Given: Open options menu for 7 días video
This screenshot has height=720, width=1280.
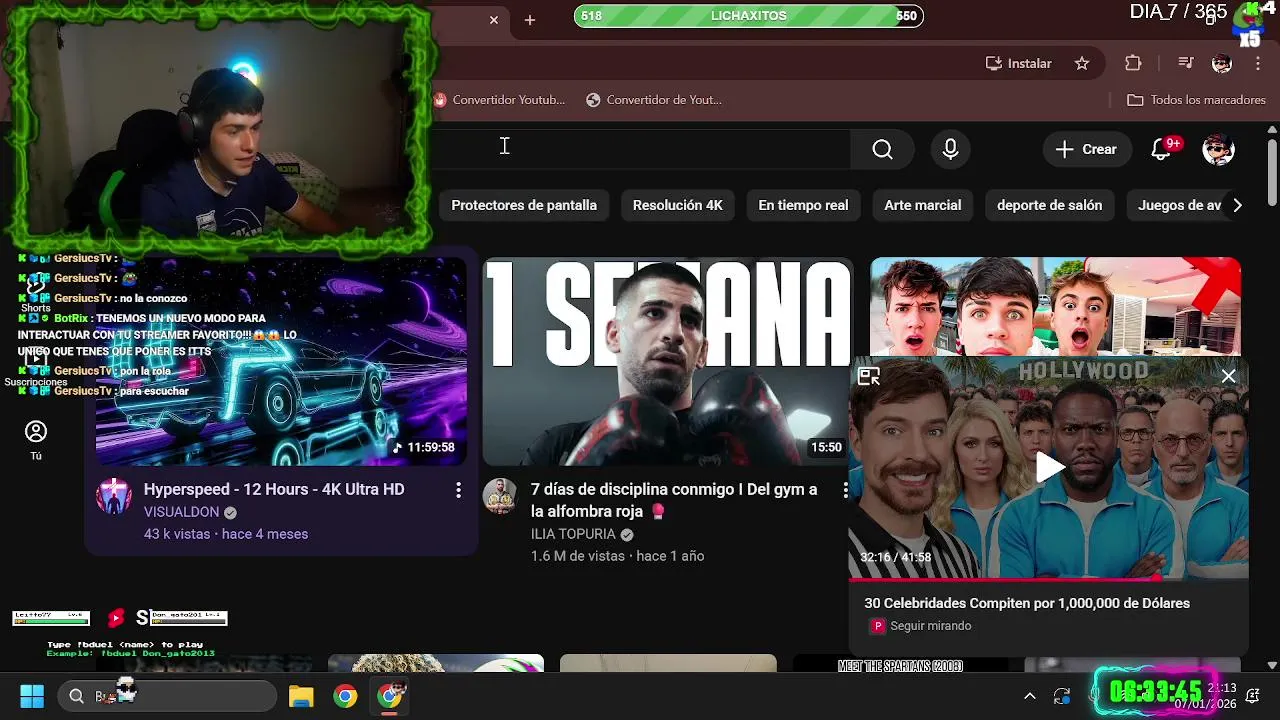Looking at the screenshot, I should tap(845, 490).
